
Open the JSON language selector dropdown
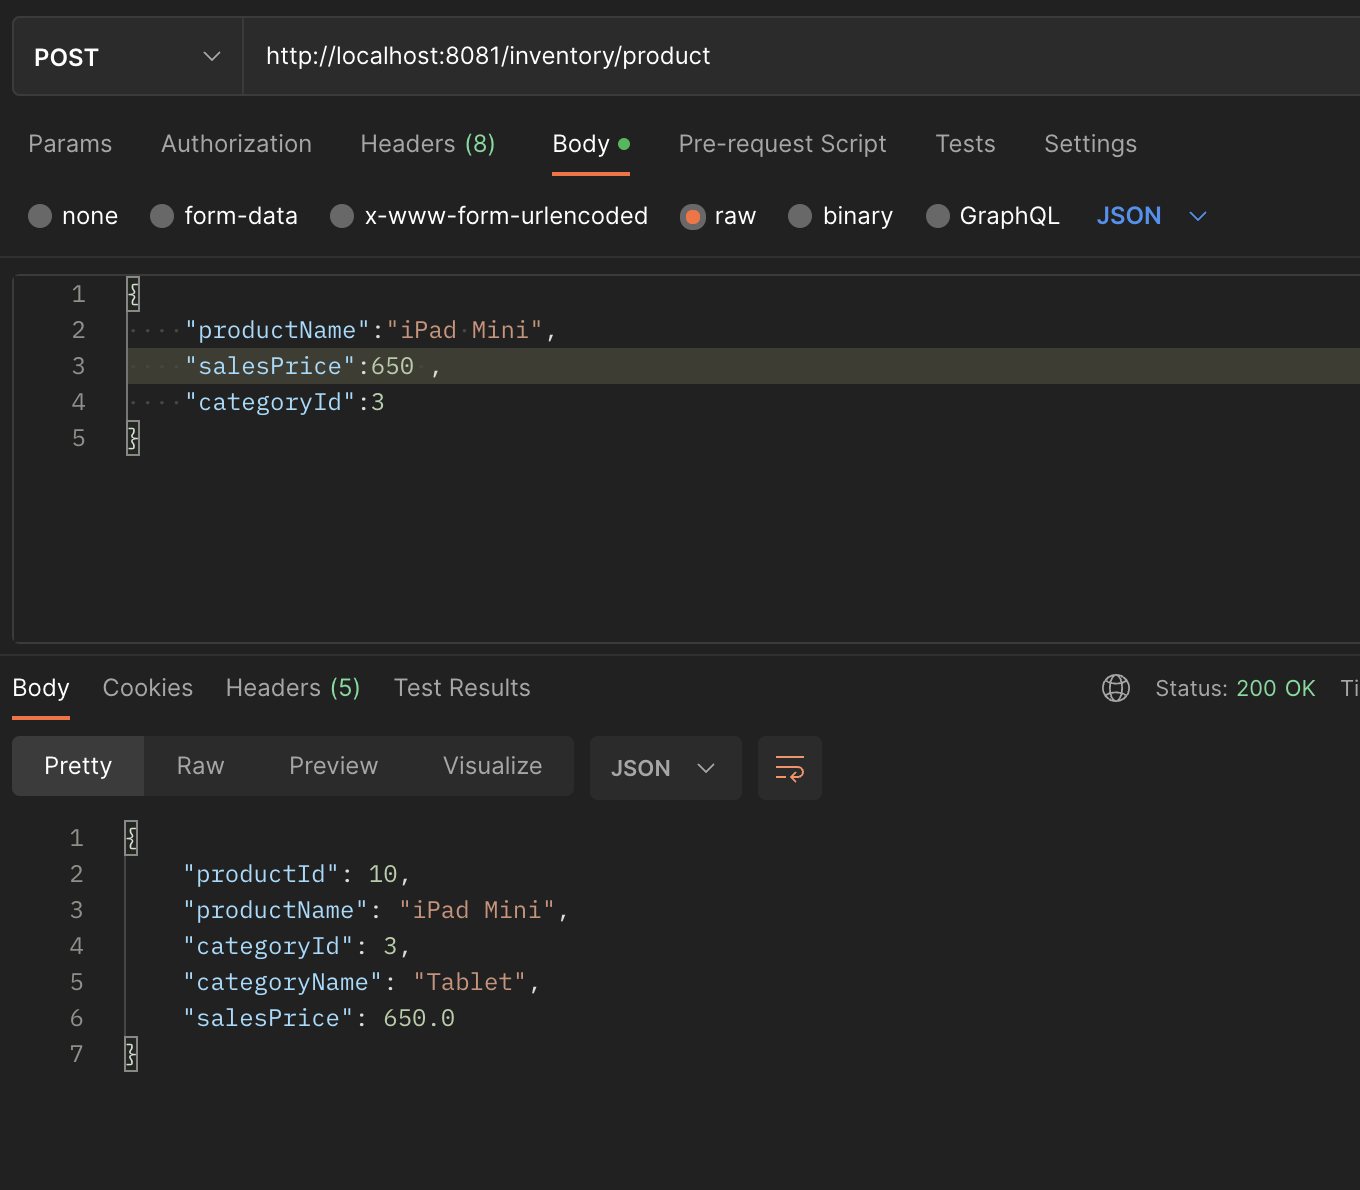coord(1150,216)
